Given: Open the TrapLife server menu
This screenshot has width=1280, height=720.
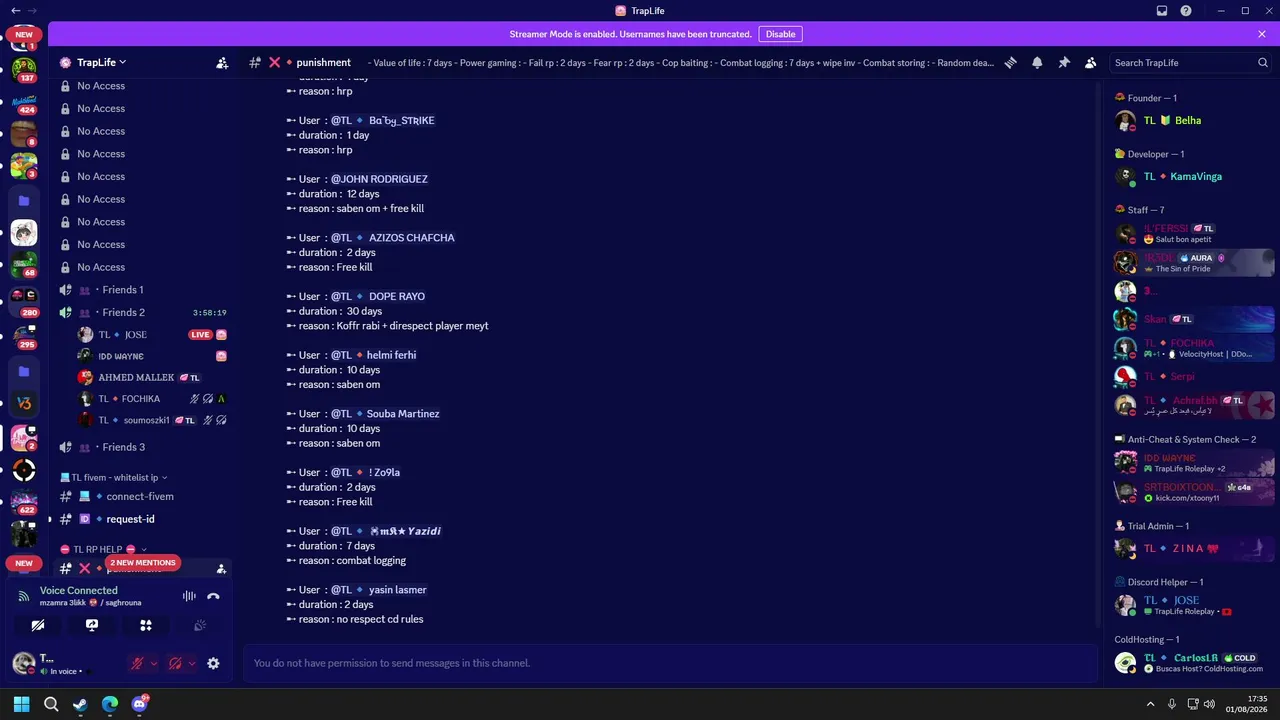Looking at the screenshot, I should click(x=101, y=62).
